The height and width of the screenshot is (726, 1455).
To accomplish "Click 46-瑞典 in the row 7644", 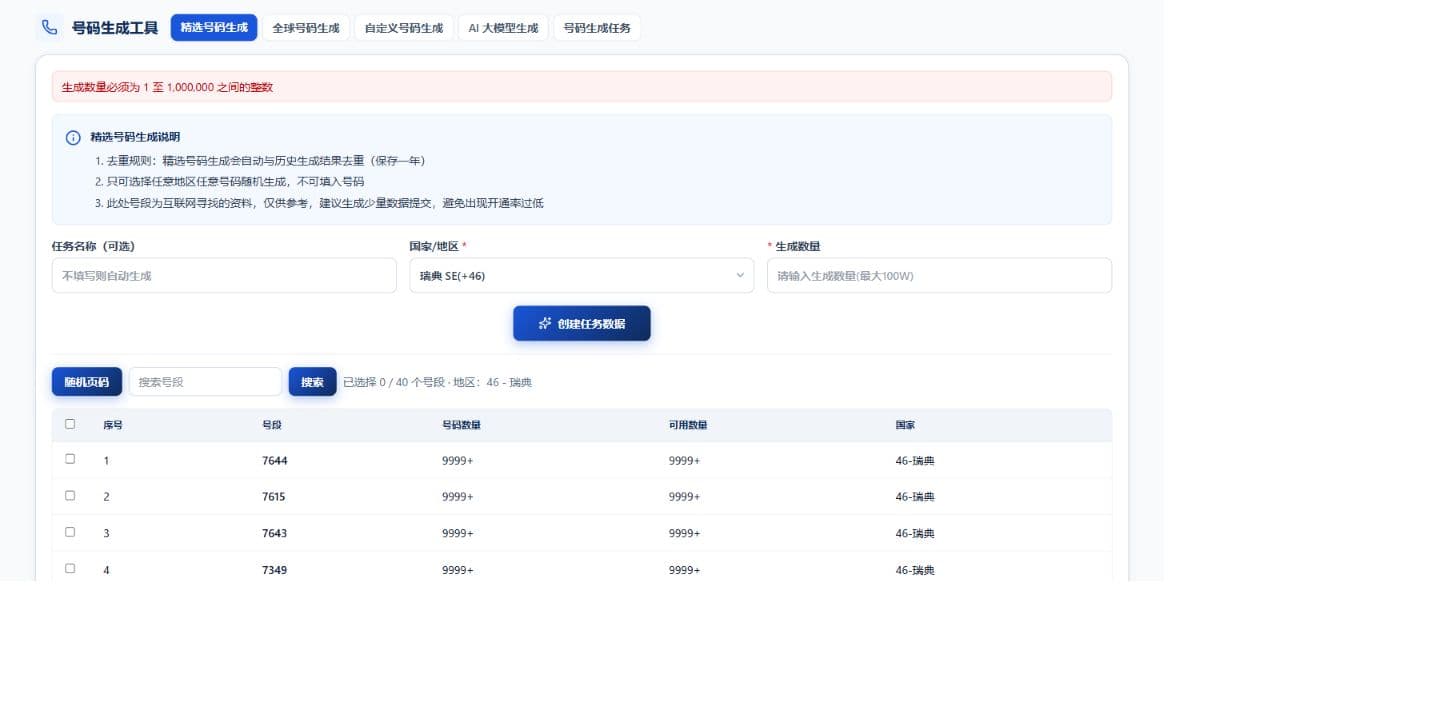I will (x=915, y=461).
